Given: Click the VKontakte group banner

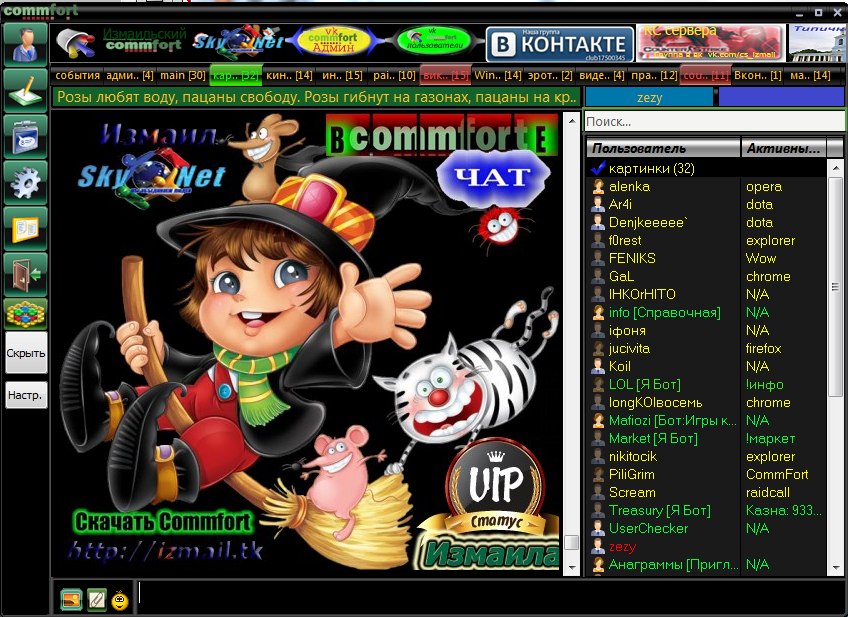Looking at the screenshot, I should point(560,44).
